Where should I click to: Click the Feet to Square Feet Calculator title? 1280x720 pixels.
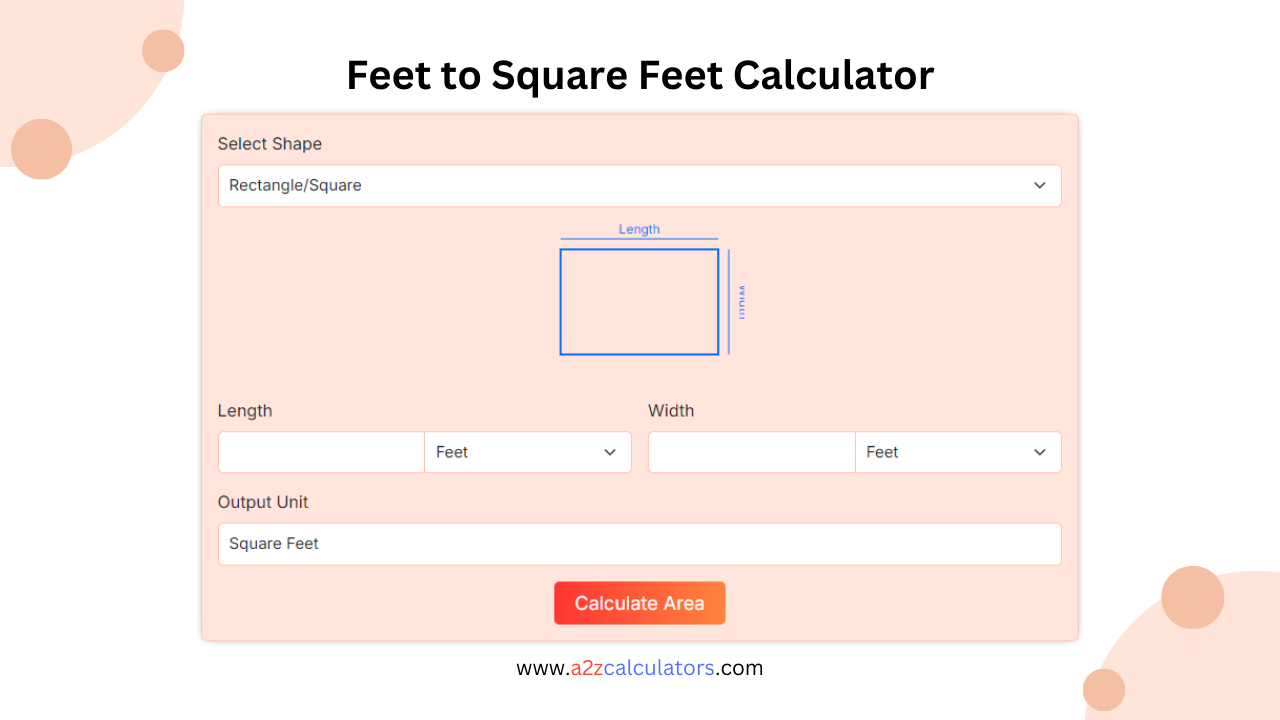[x=640, y=75]
